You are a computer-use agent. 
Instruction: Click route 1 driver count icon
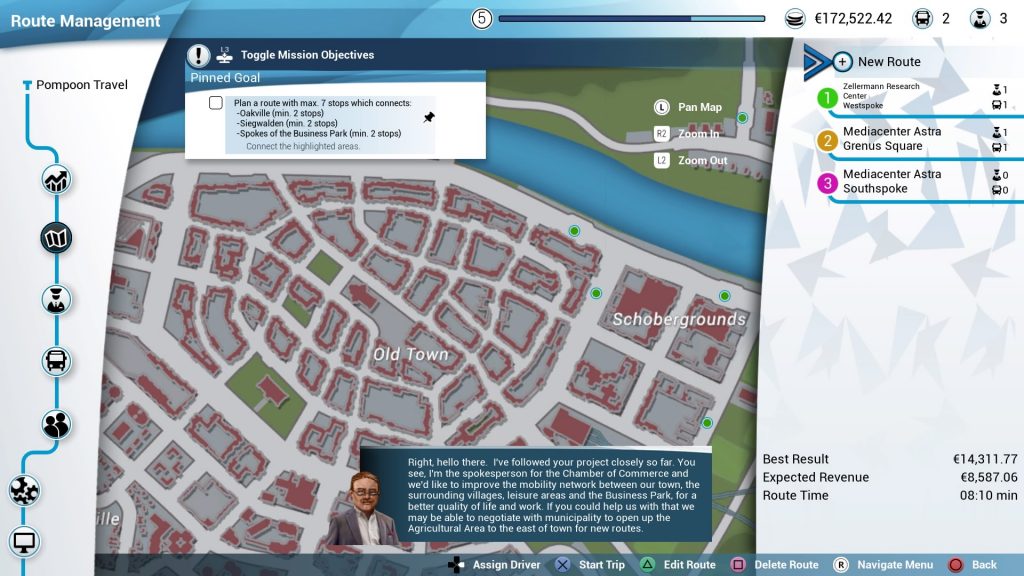(996, 90)
